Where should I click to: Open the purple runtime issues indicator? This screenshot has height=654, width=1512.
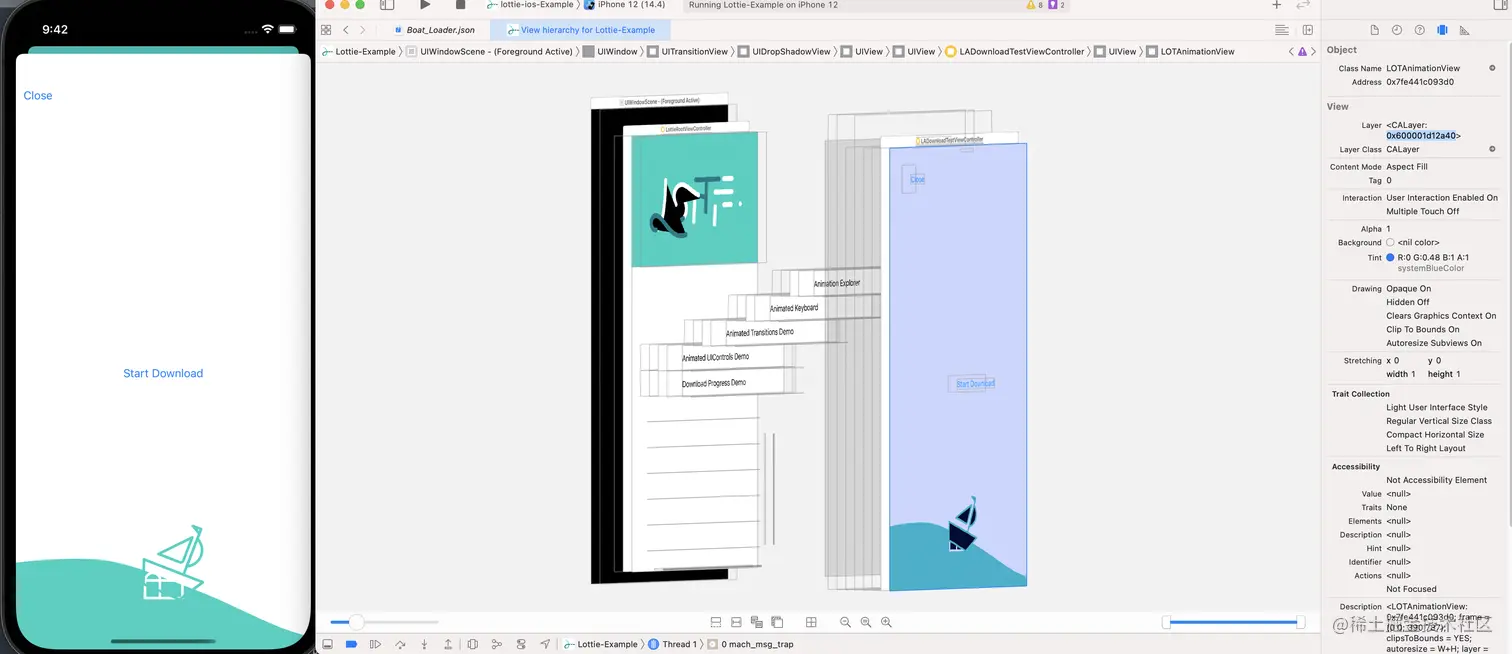pyautogui.click(x=1055, y=5)
